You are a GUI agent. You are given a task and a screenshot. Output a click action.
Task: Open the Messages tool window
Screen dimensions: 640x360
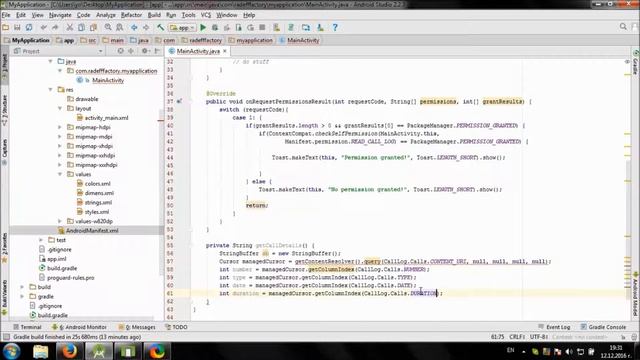click(137, 327)
